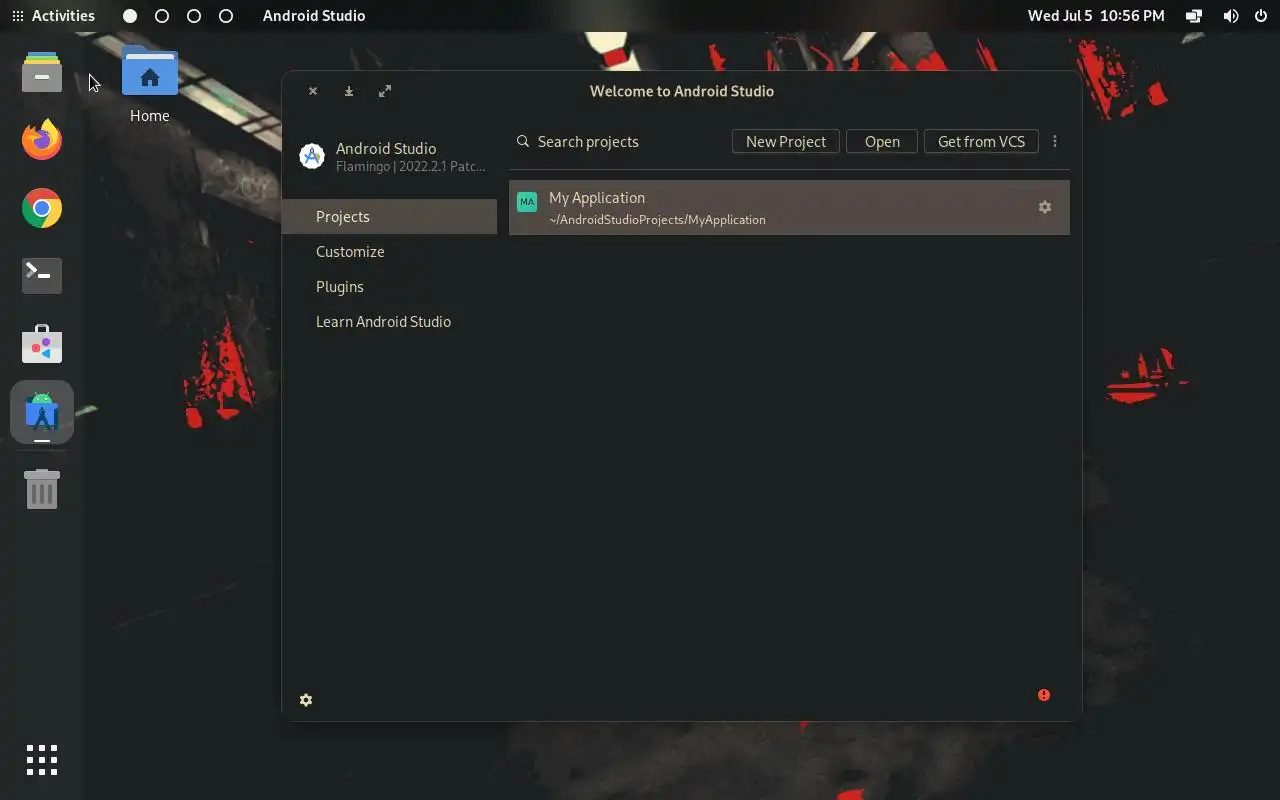The width and height of the screenshot is (1280, 800).
Task: Open the Home folder desktop icon
Action: (150, 84)
